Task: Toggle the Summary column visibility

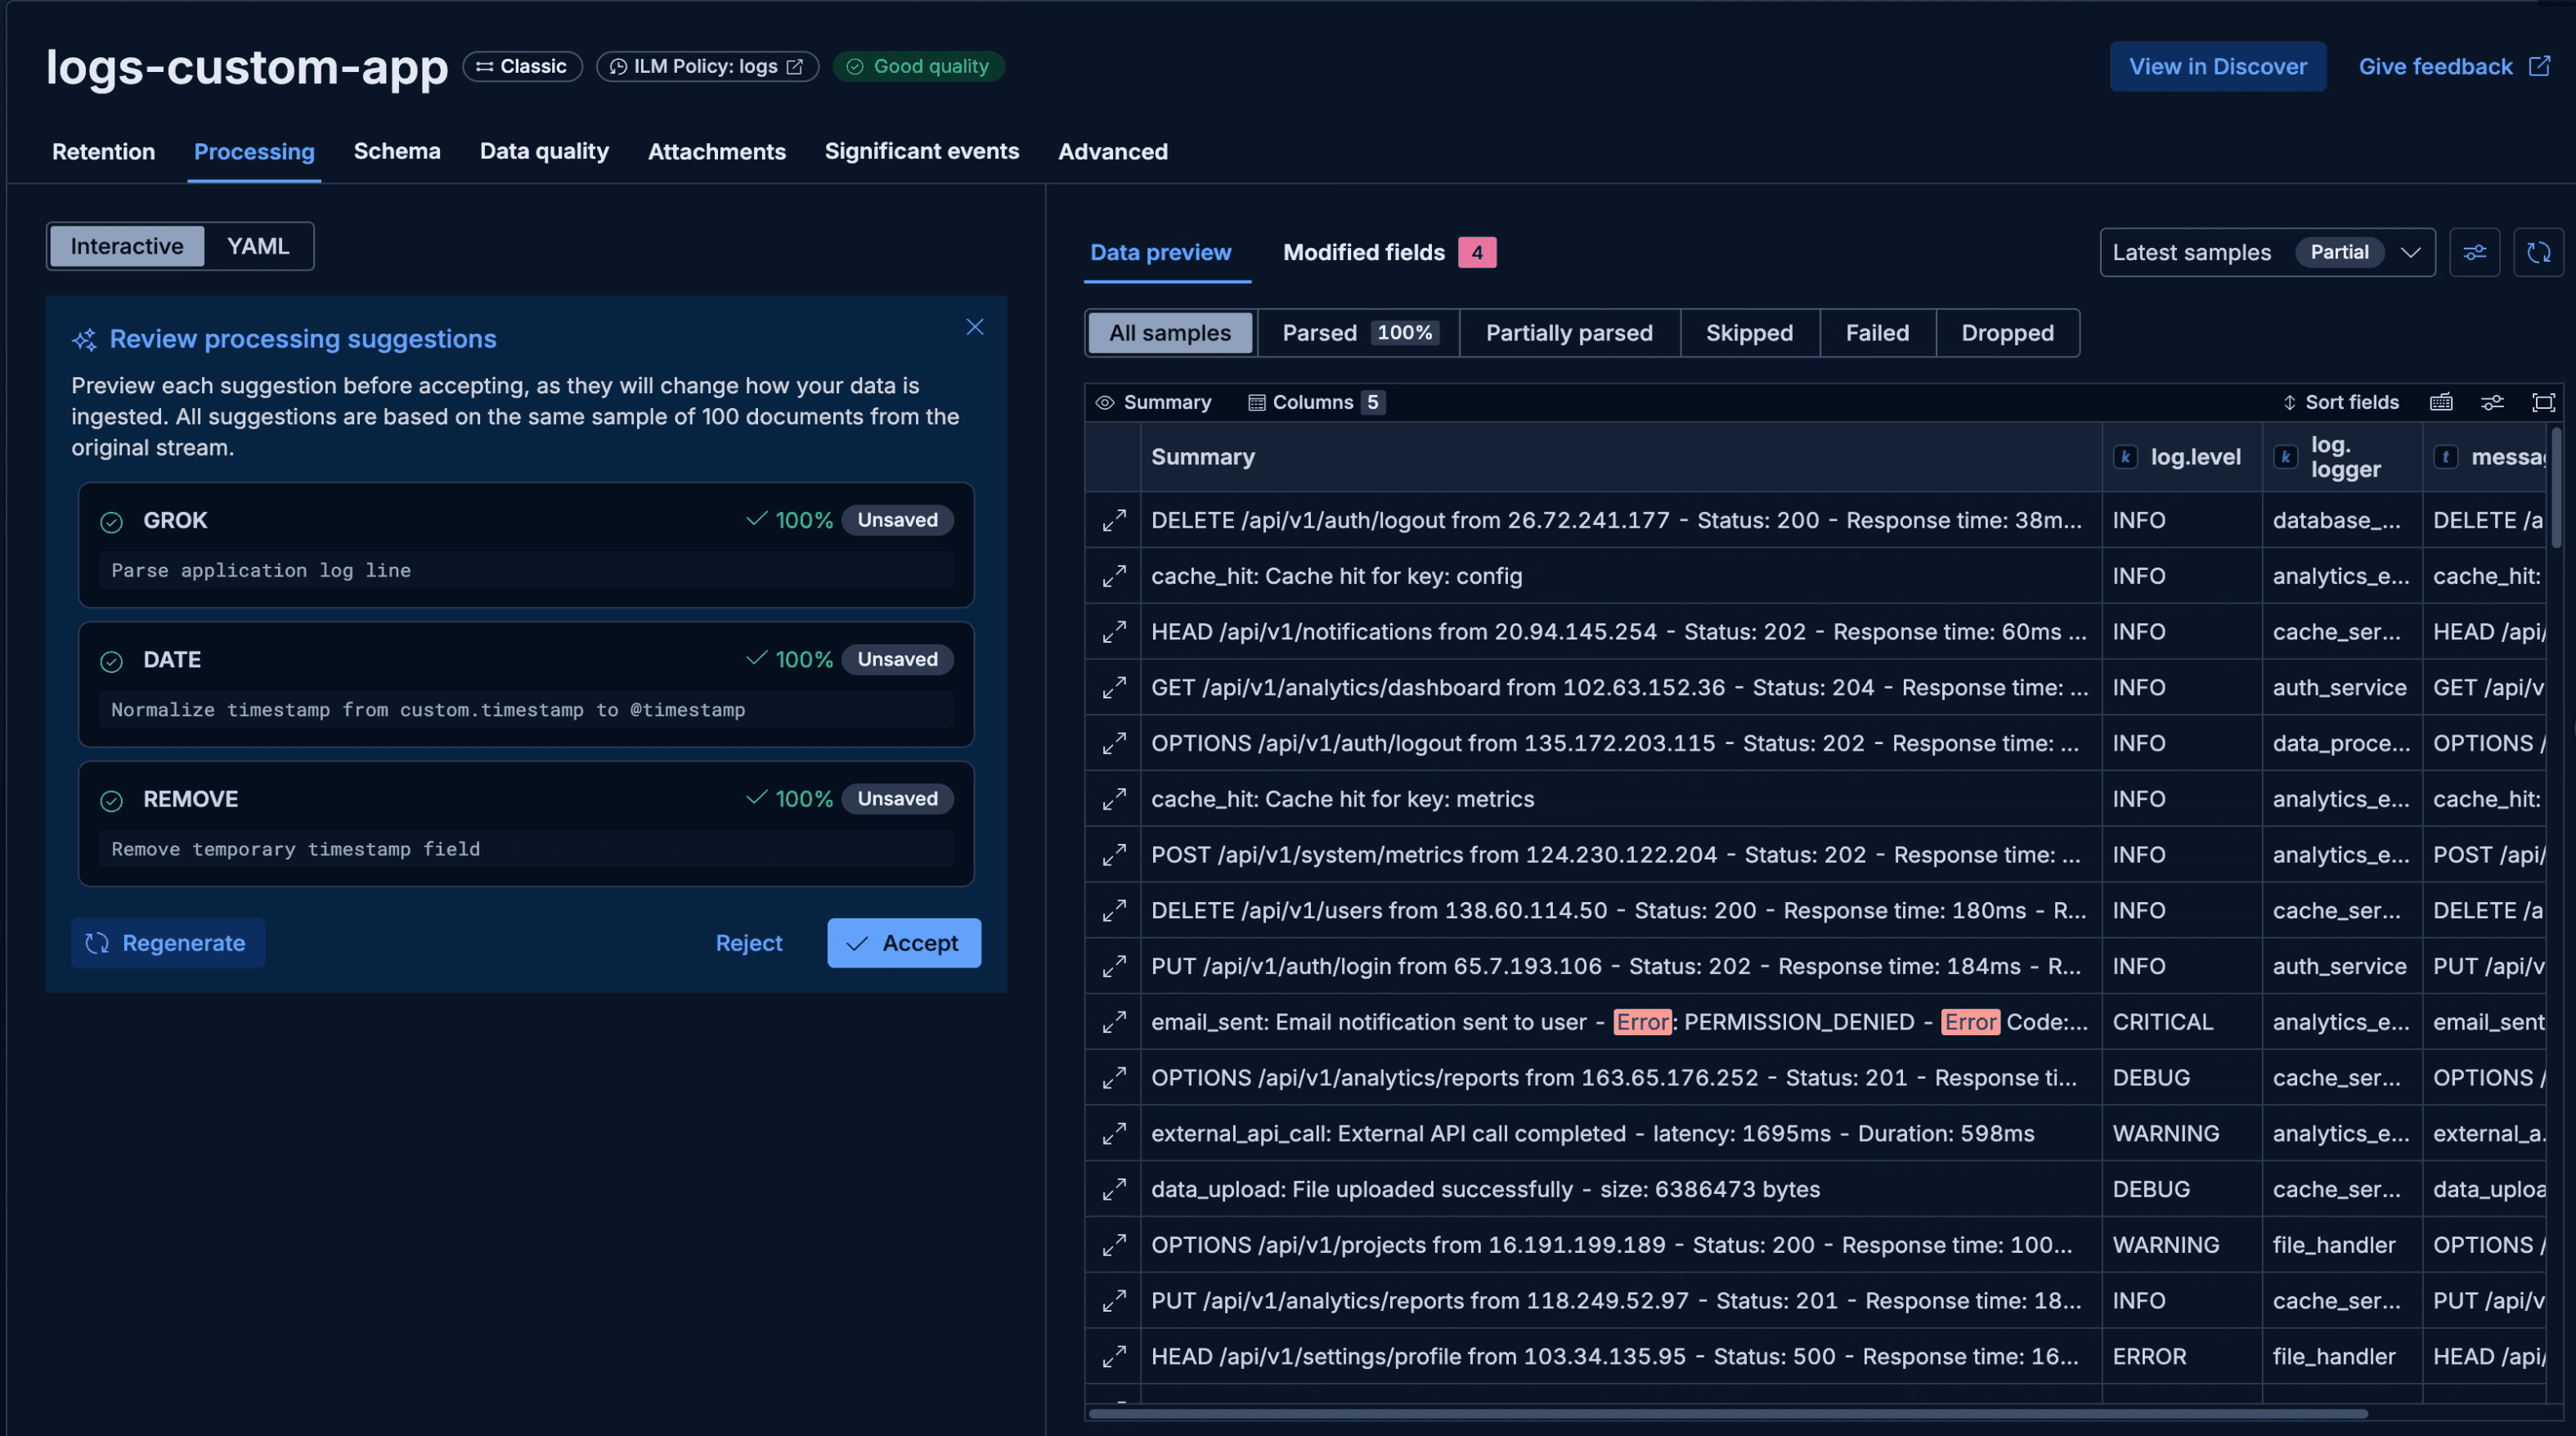Action: click(x=1154, y=402)
